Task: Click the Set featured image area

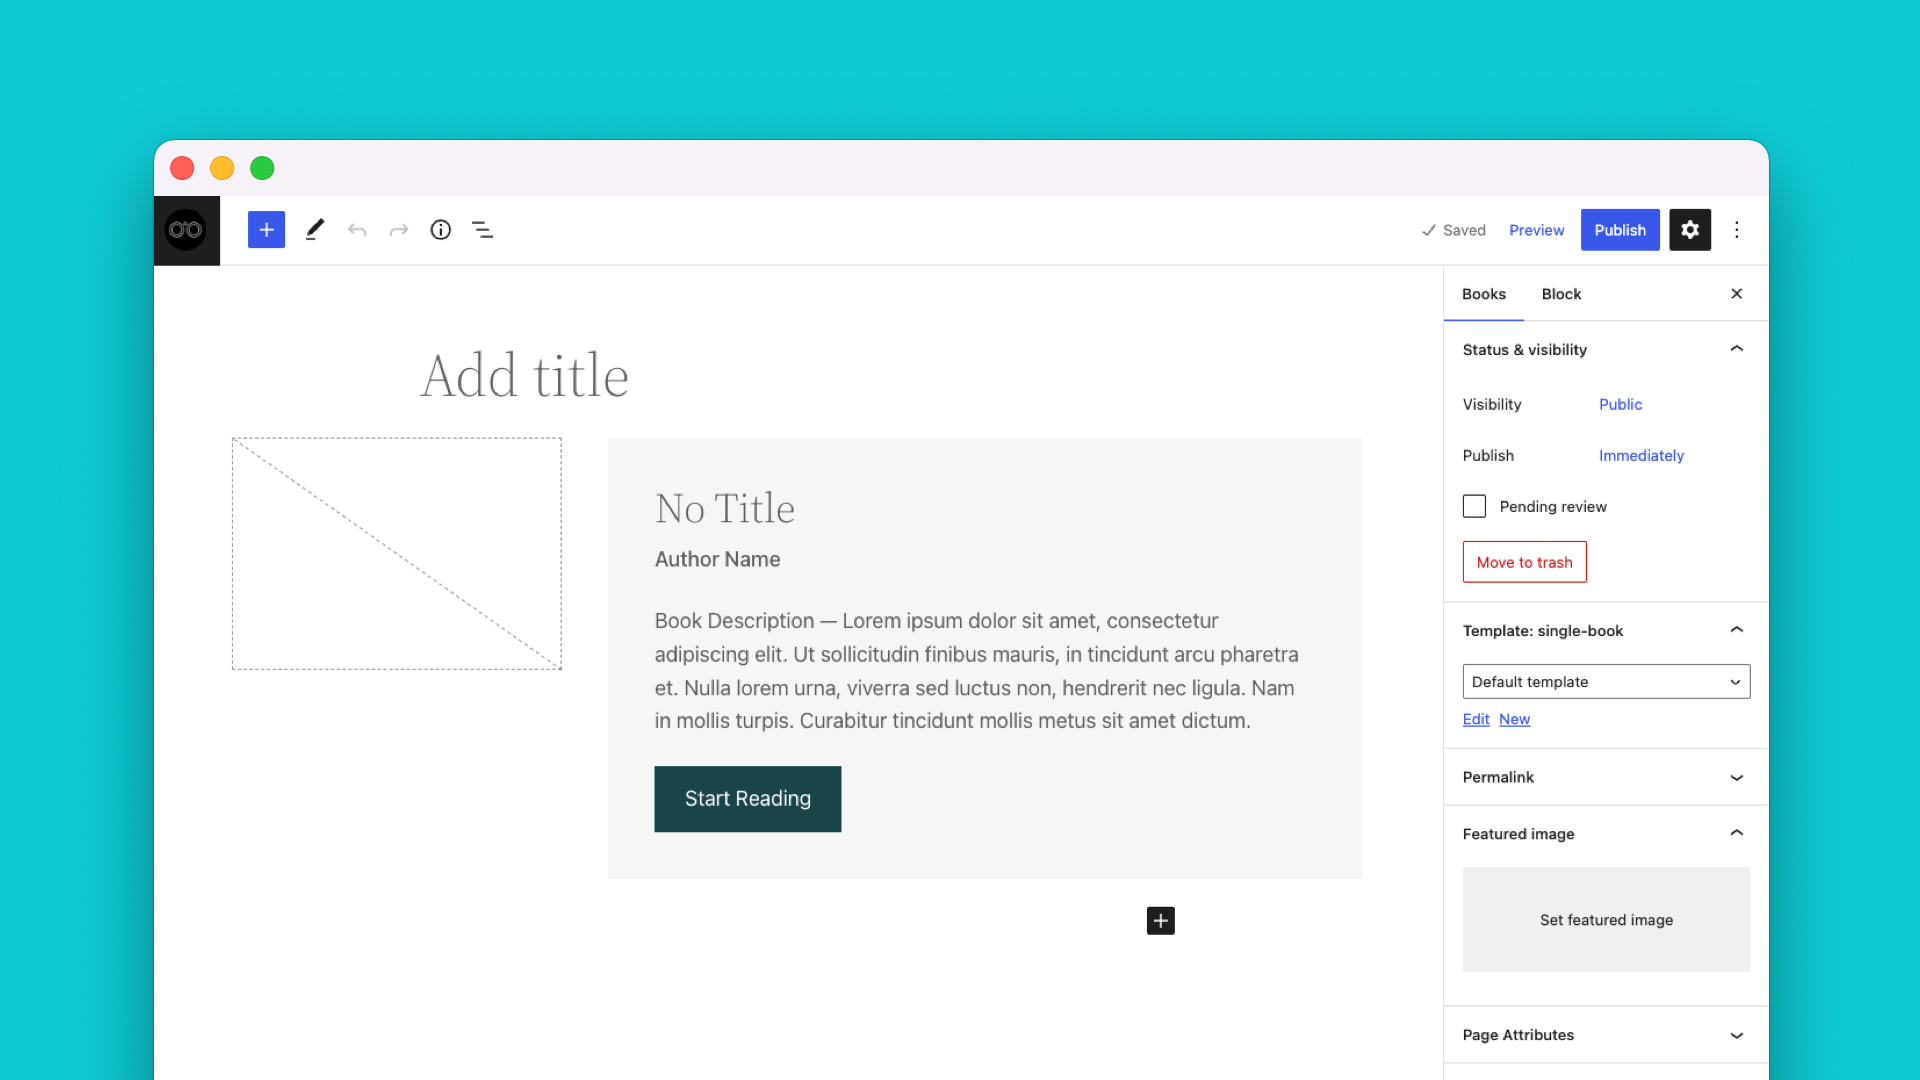Action: [1605, 919]
